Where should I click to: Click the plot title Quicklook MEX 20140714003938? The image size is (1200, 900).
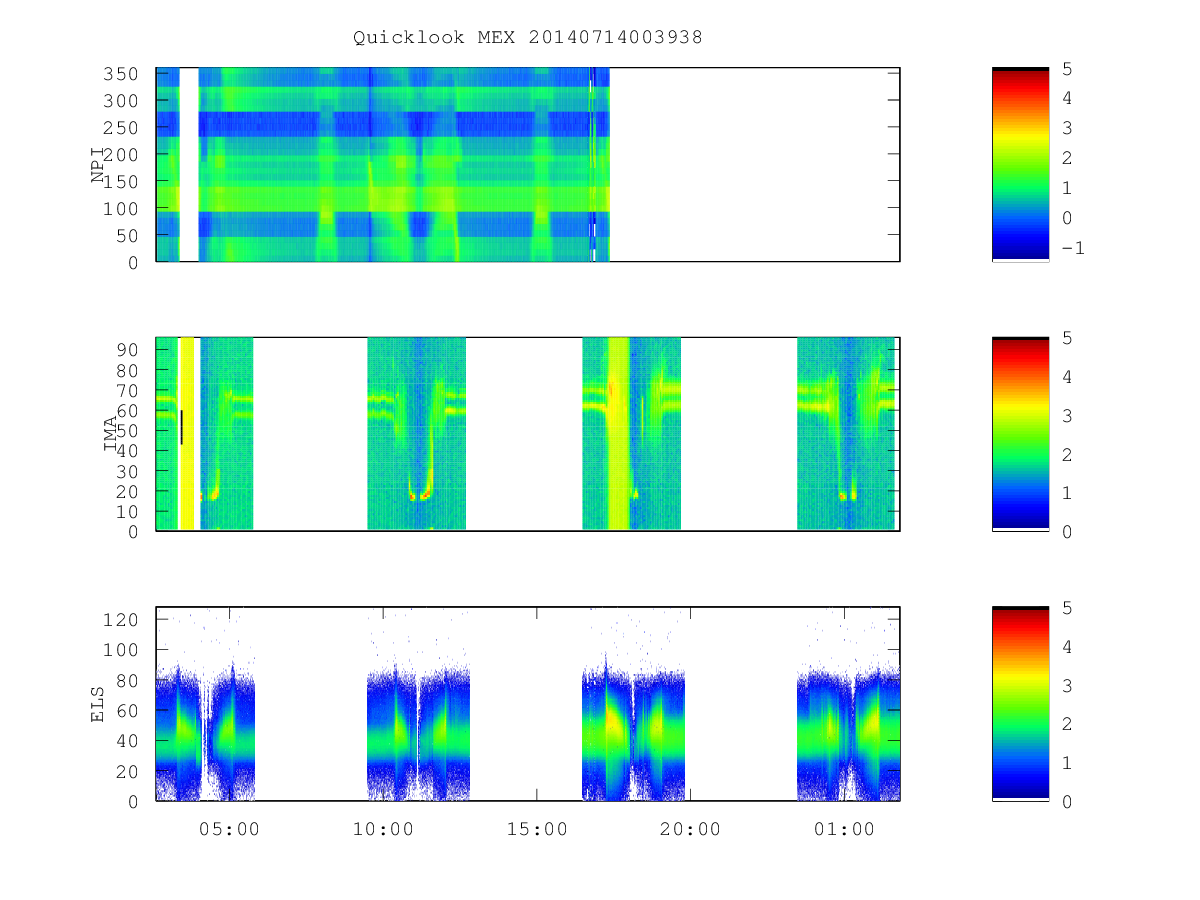[527, 37]
